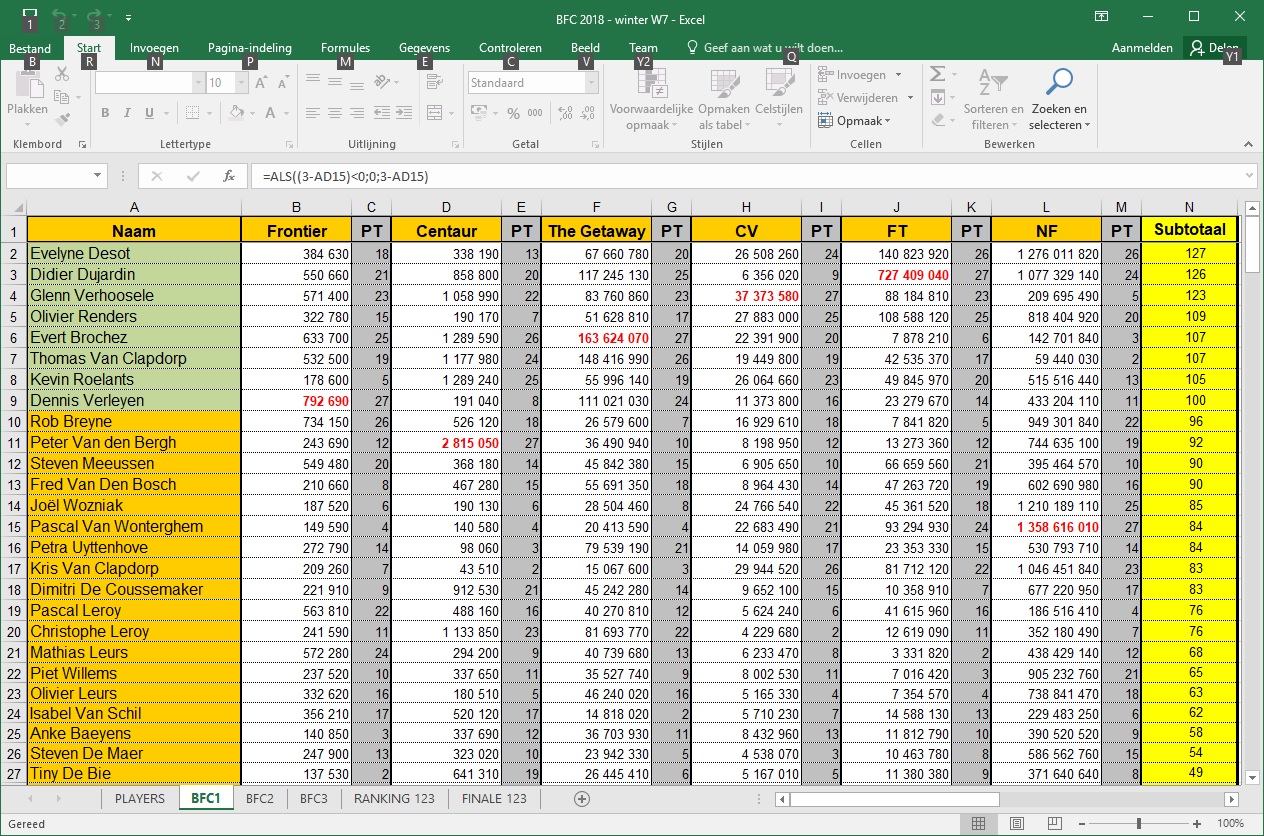Click the Delen share button
This screenshot has height=836, width=1264.
pos(1214,48)
